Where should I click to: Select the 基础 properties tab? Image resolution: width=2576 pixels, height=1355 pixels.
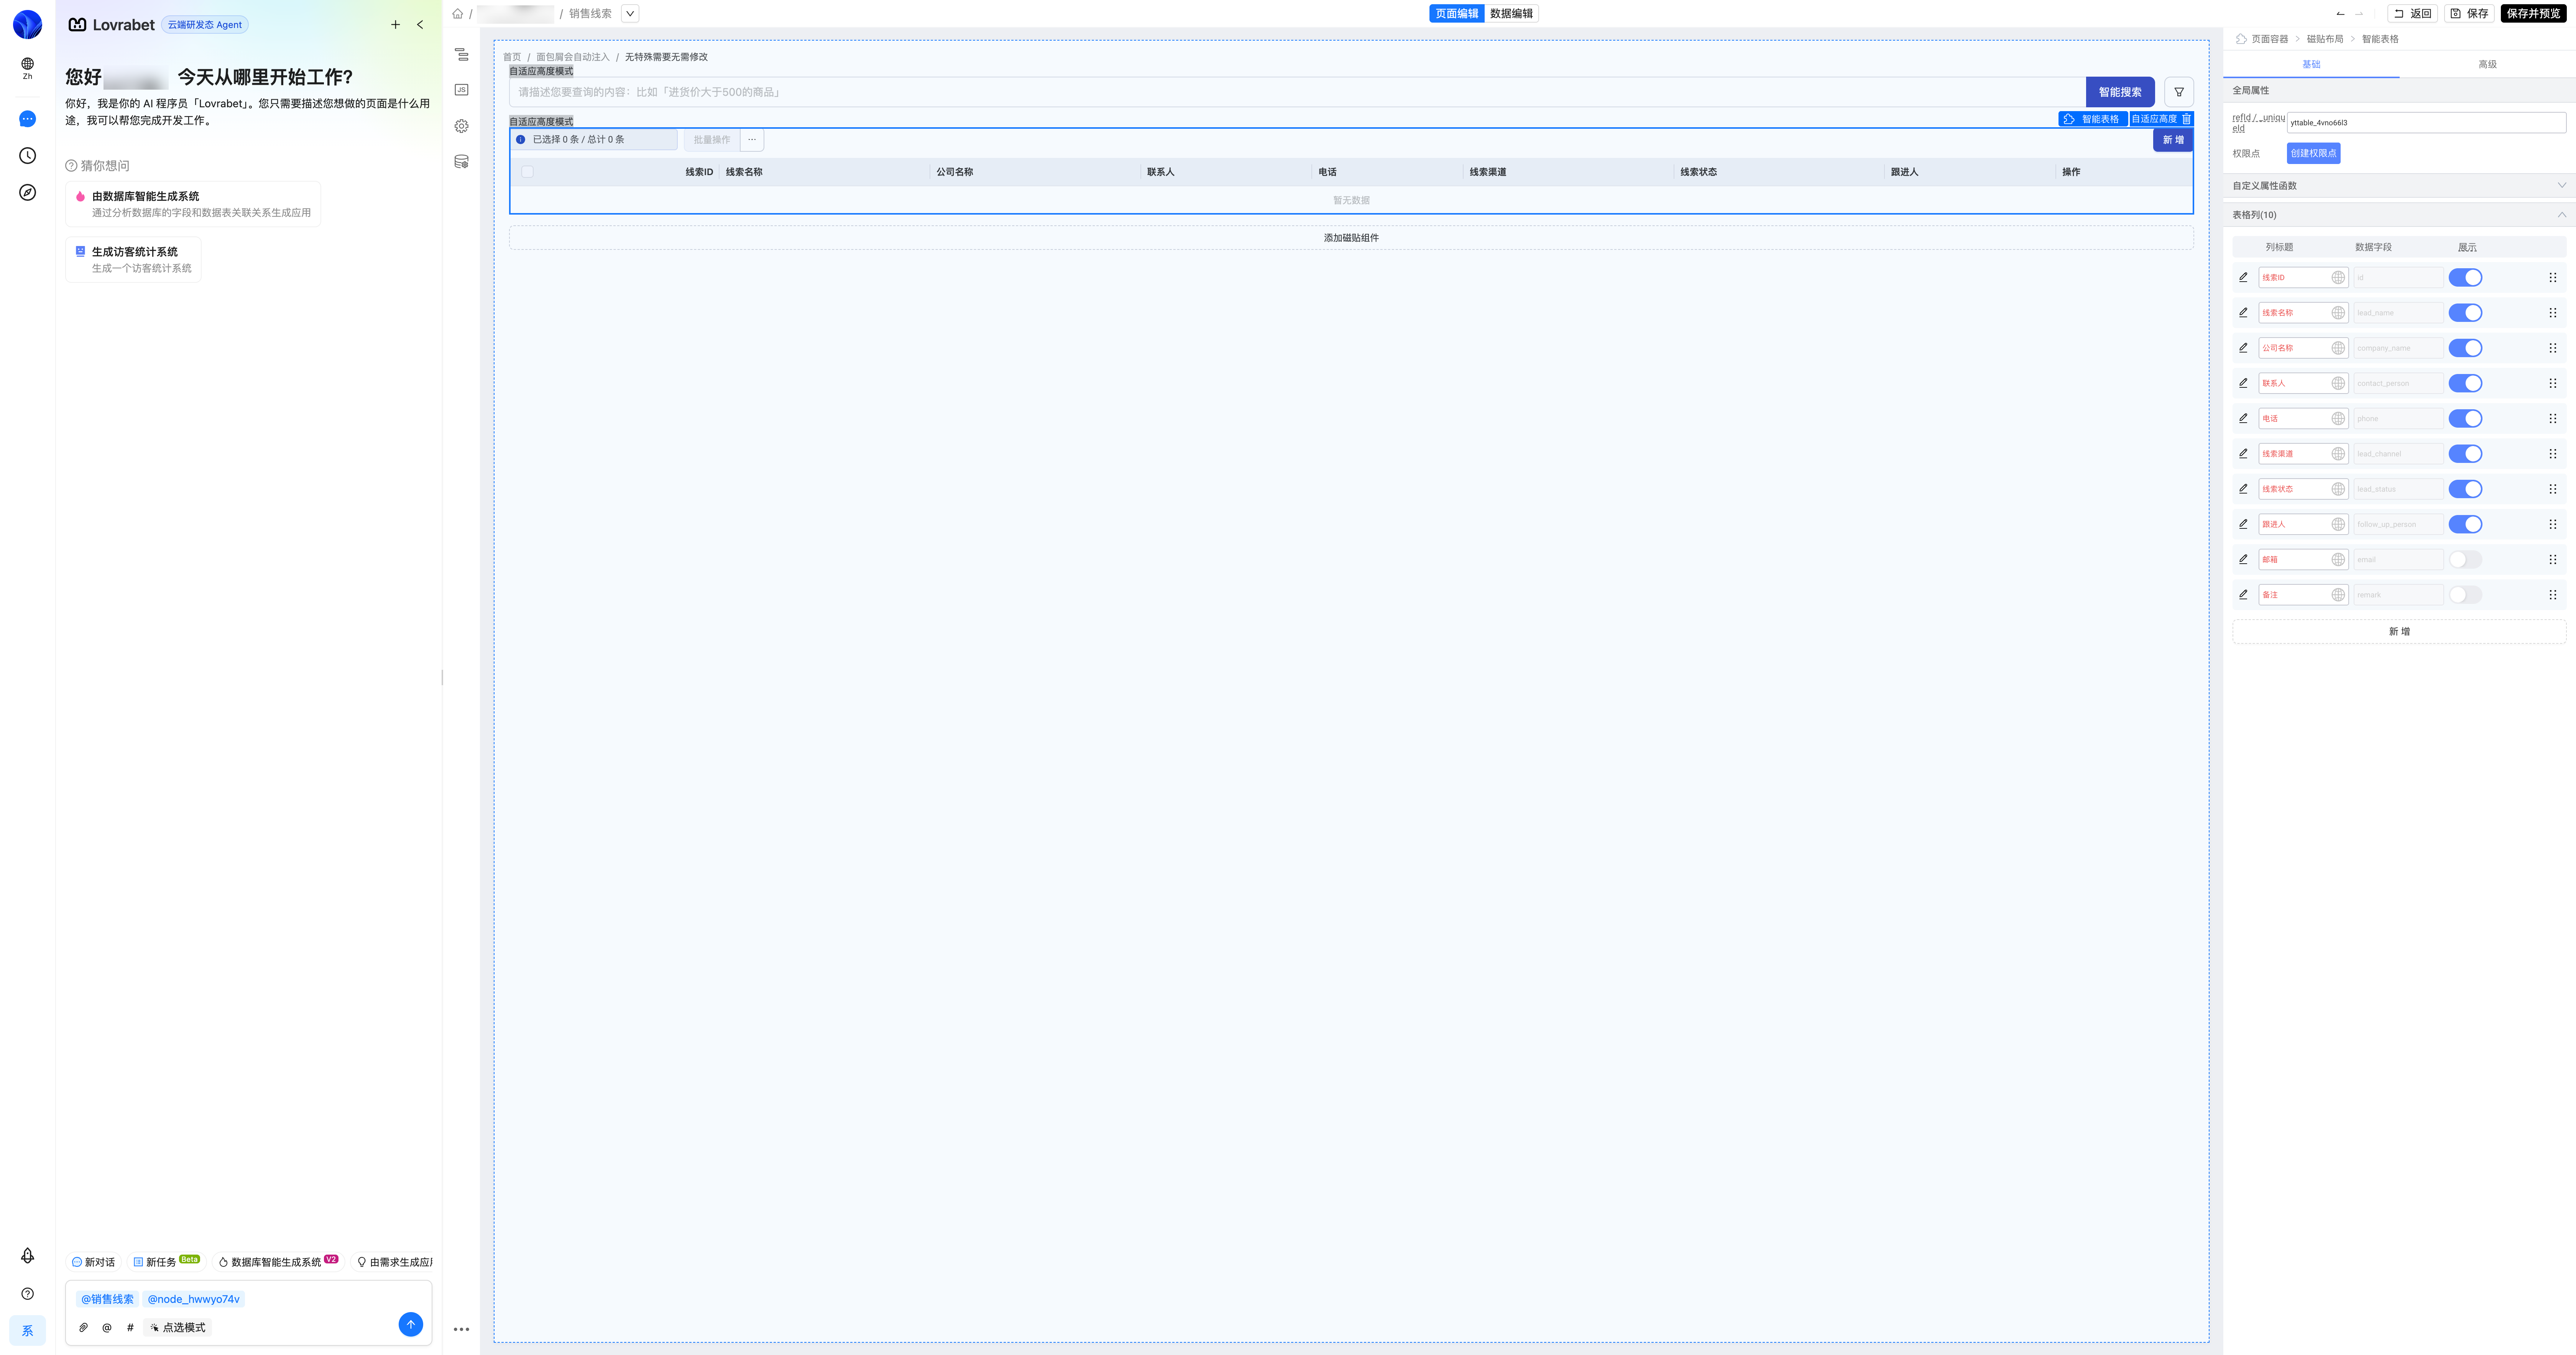point(2311,64)
